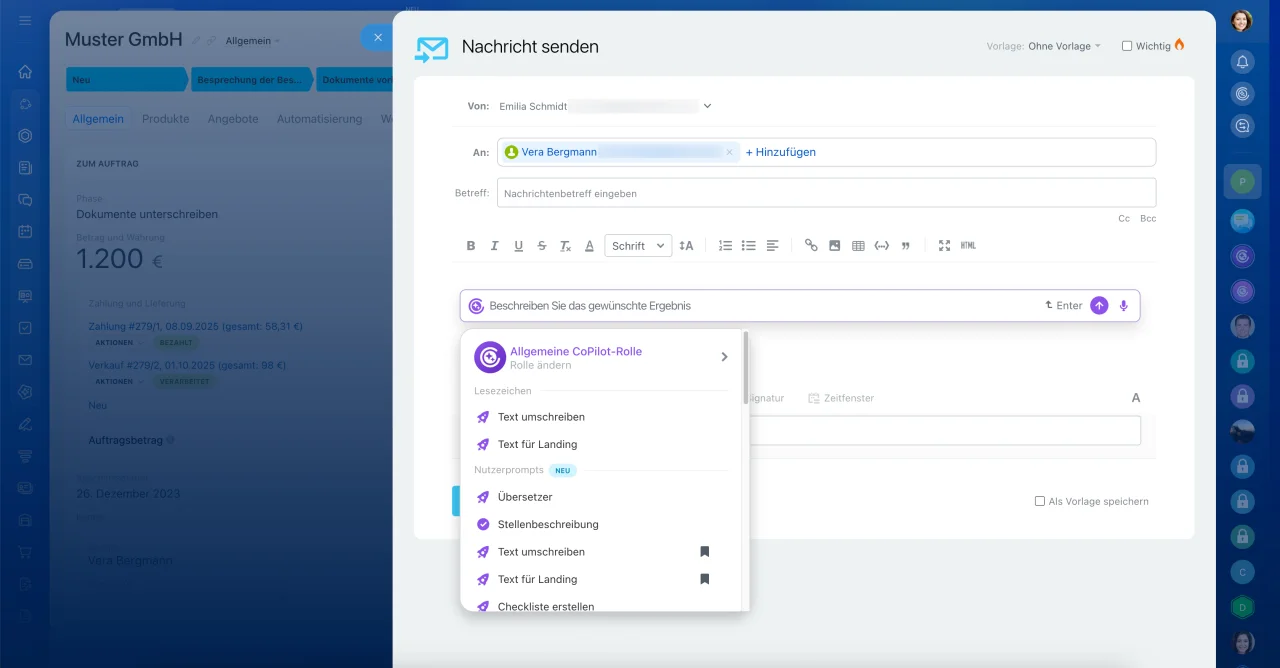Choose Stellenbeschreibung from the prompt list
Screen dimensions: 1280x668
[x=548, y=524]
